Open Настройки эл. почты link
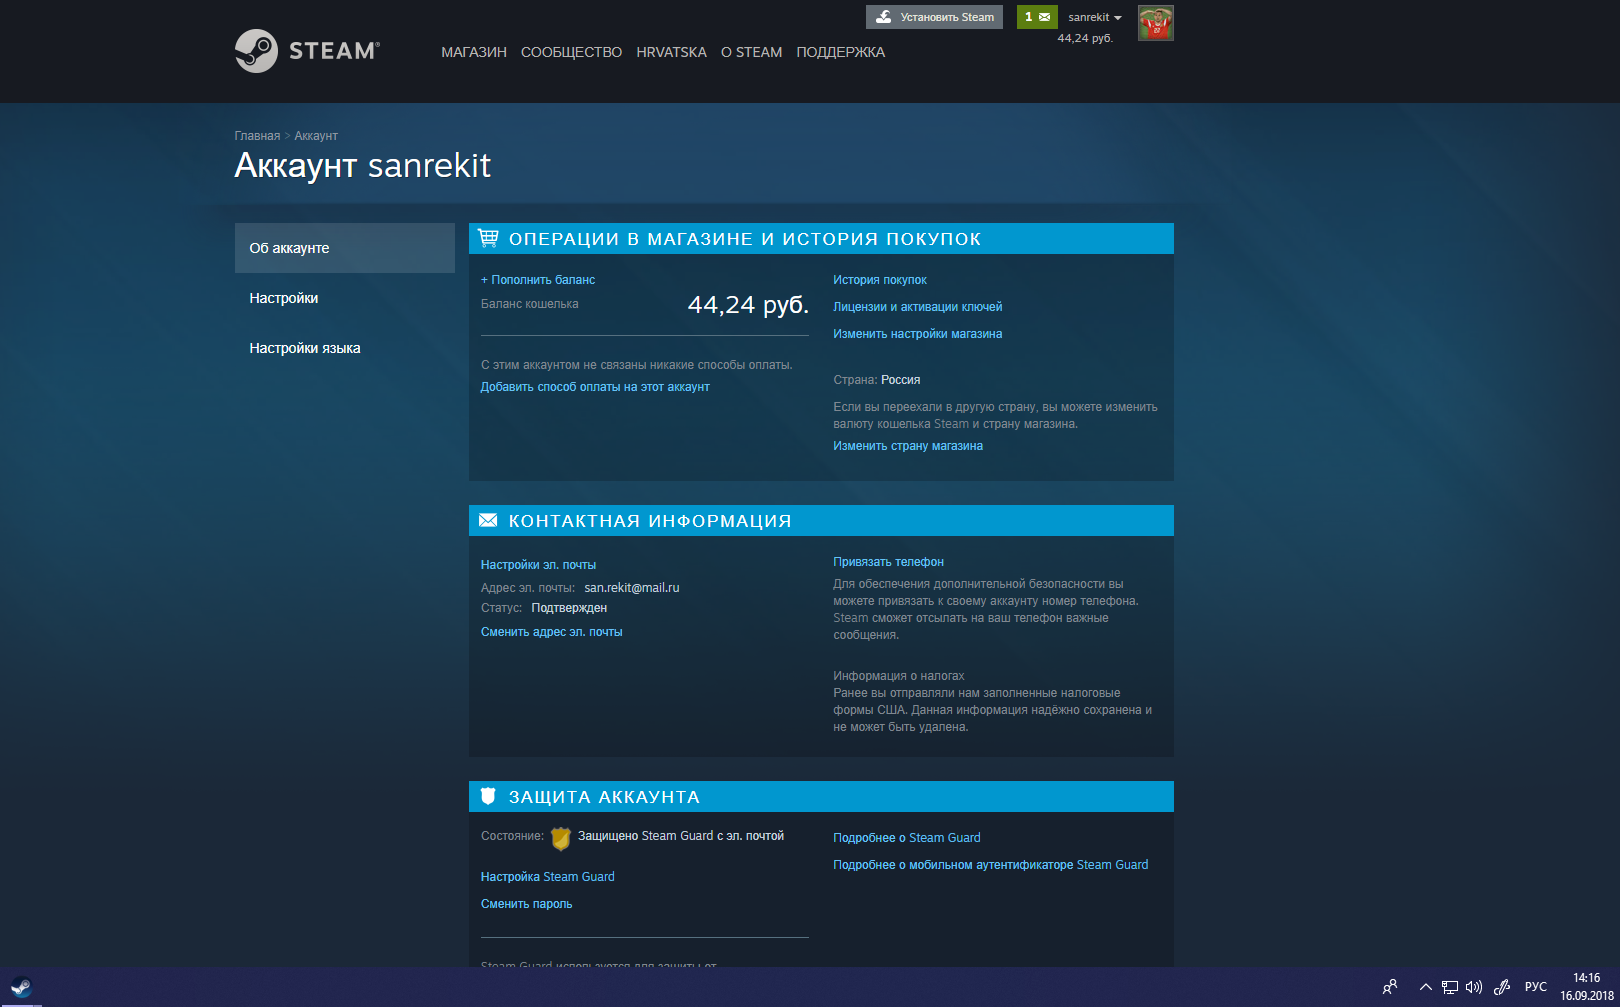1620x1007 pixels. point(538,565)
